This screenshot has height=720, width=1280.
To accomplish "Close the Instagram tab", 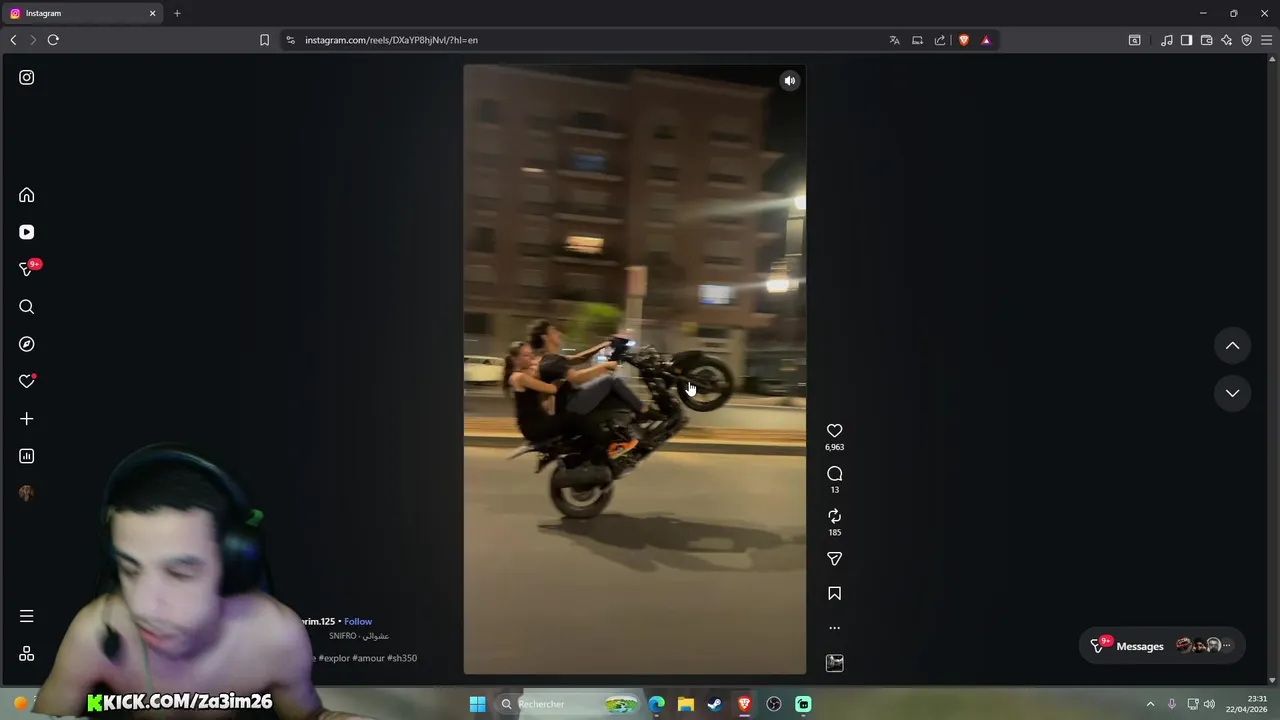I will click(x=152, y=13).
